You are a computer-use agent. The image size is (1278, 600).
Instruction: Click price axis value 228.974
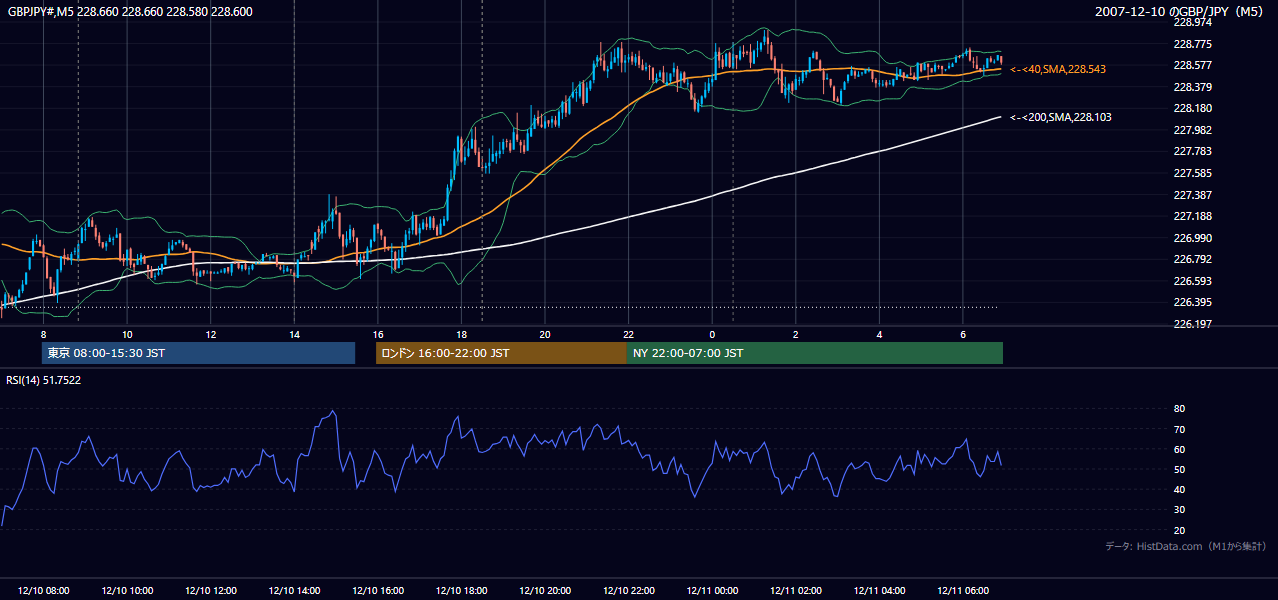tap(1193, 22)
